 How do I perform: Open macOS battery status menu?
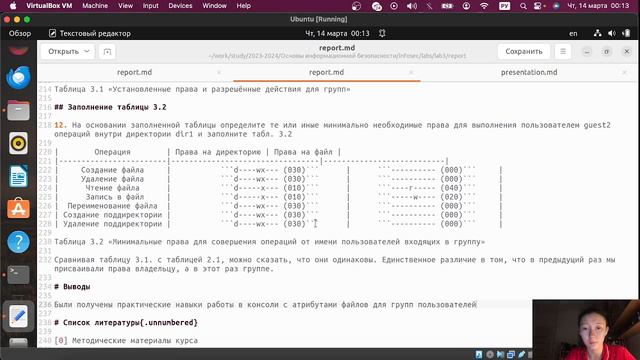click(447, 6)
